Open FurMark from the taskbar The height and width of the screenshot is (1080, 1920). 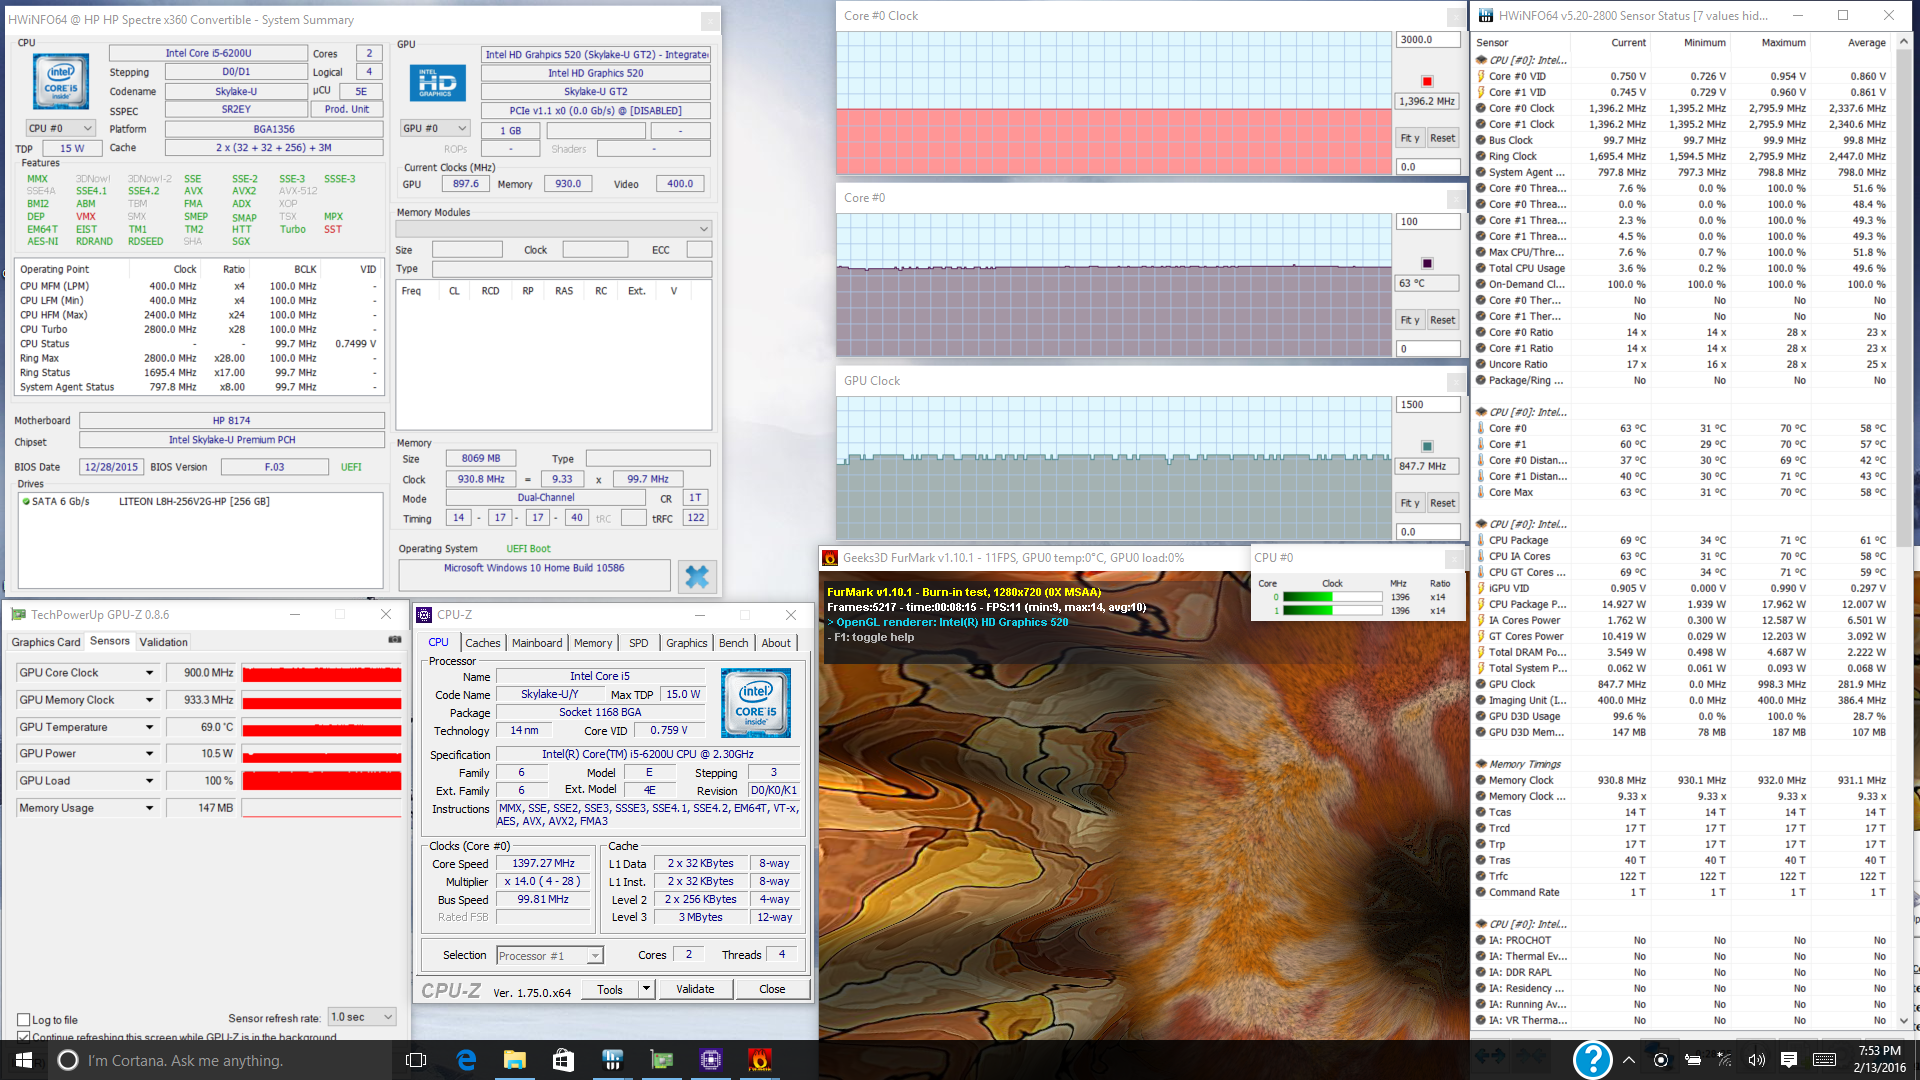coord(760,1060)
